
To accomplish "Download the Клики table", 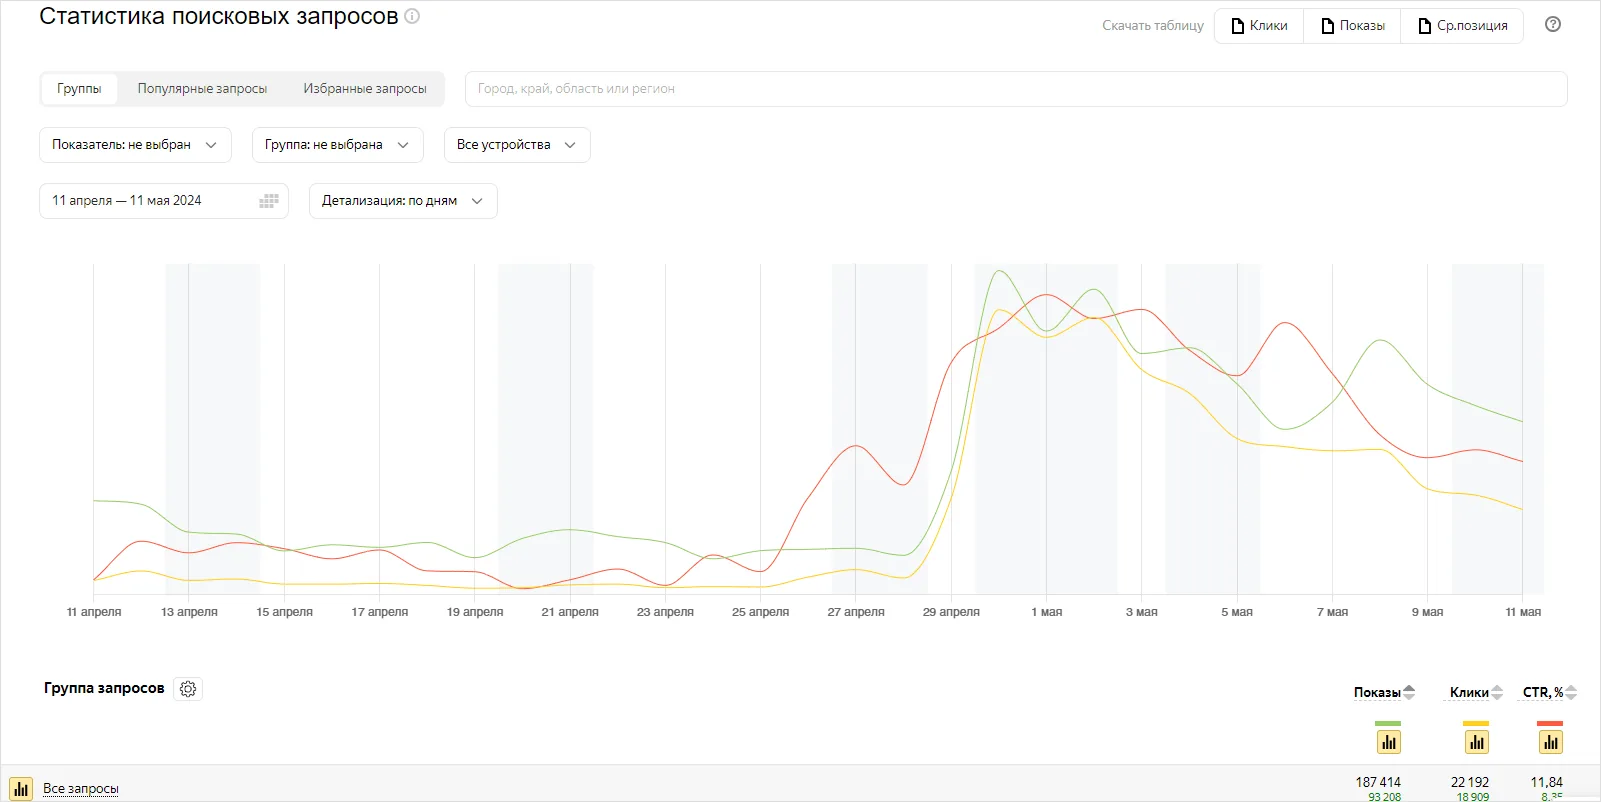I will pos(1259,26).
